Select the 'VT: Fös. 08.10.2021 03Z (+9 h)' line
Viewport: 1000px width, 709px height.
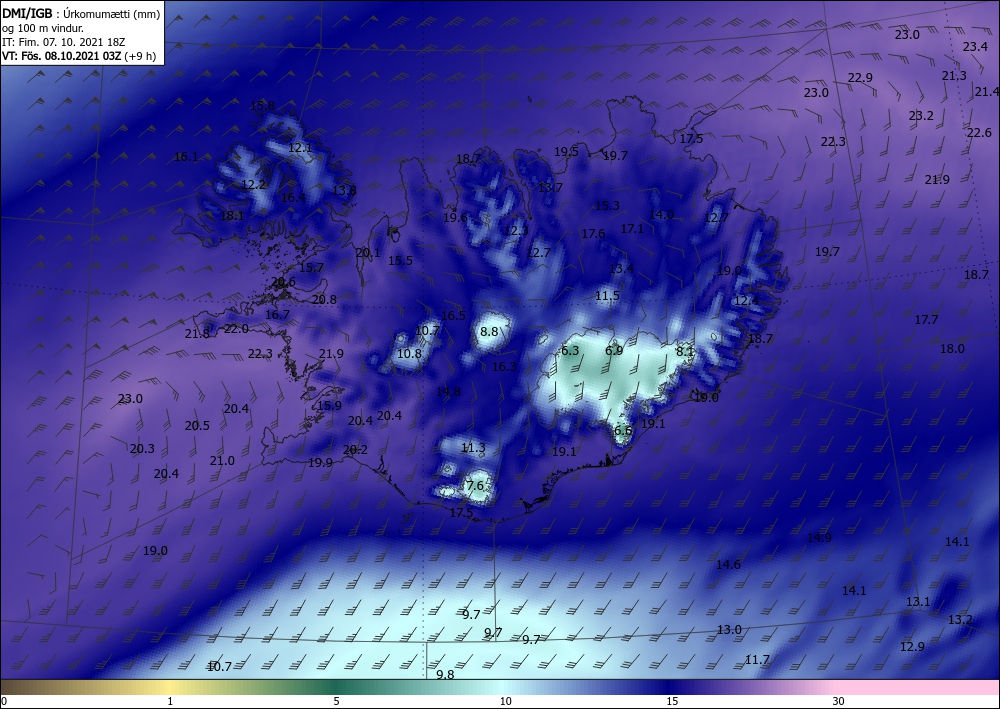click(x=79, y=55)
